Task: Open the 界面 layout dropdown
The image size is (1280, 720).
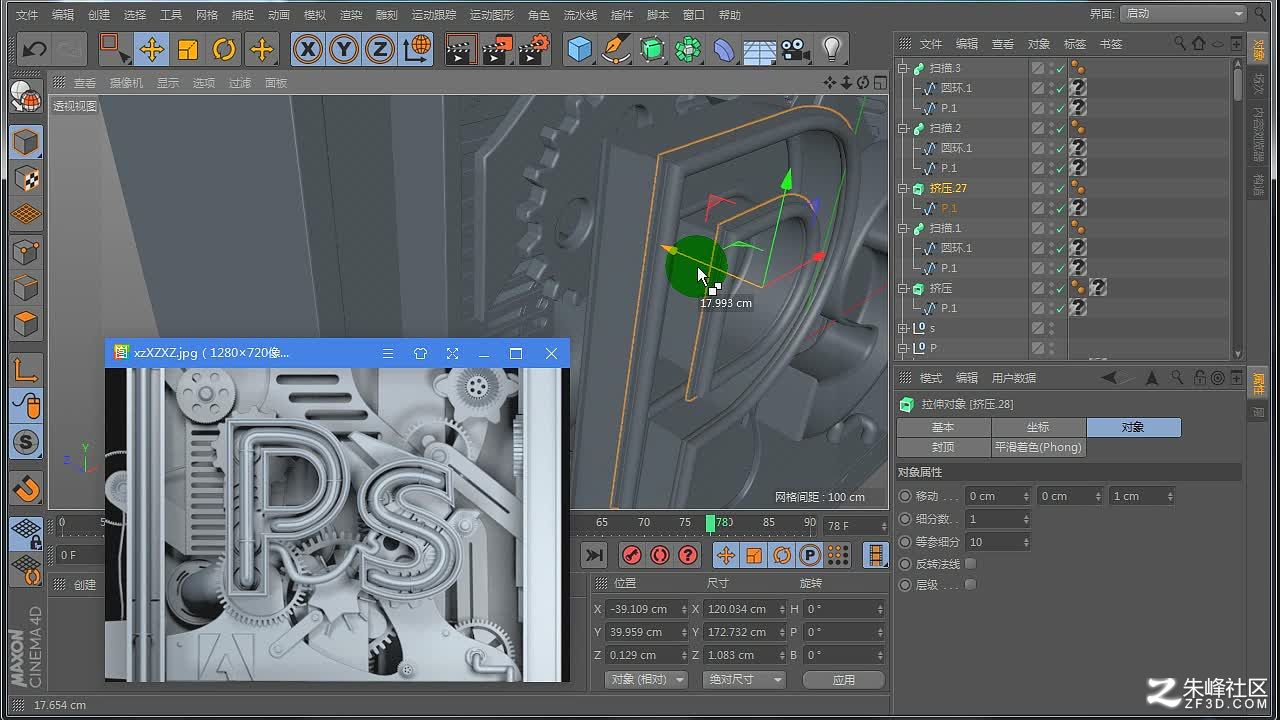Action: [1182, 14]
